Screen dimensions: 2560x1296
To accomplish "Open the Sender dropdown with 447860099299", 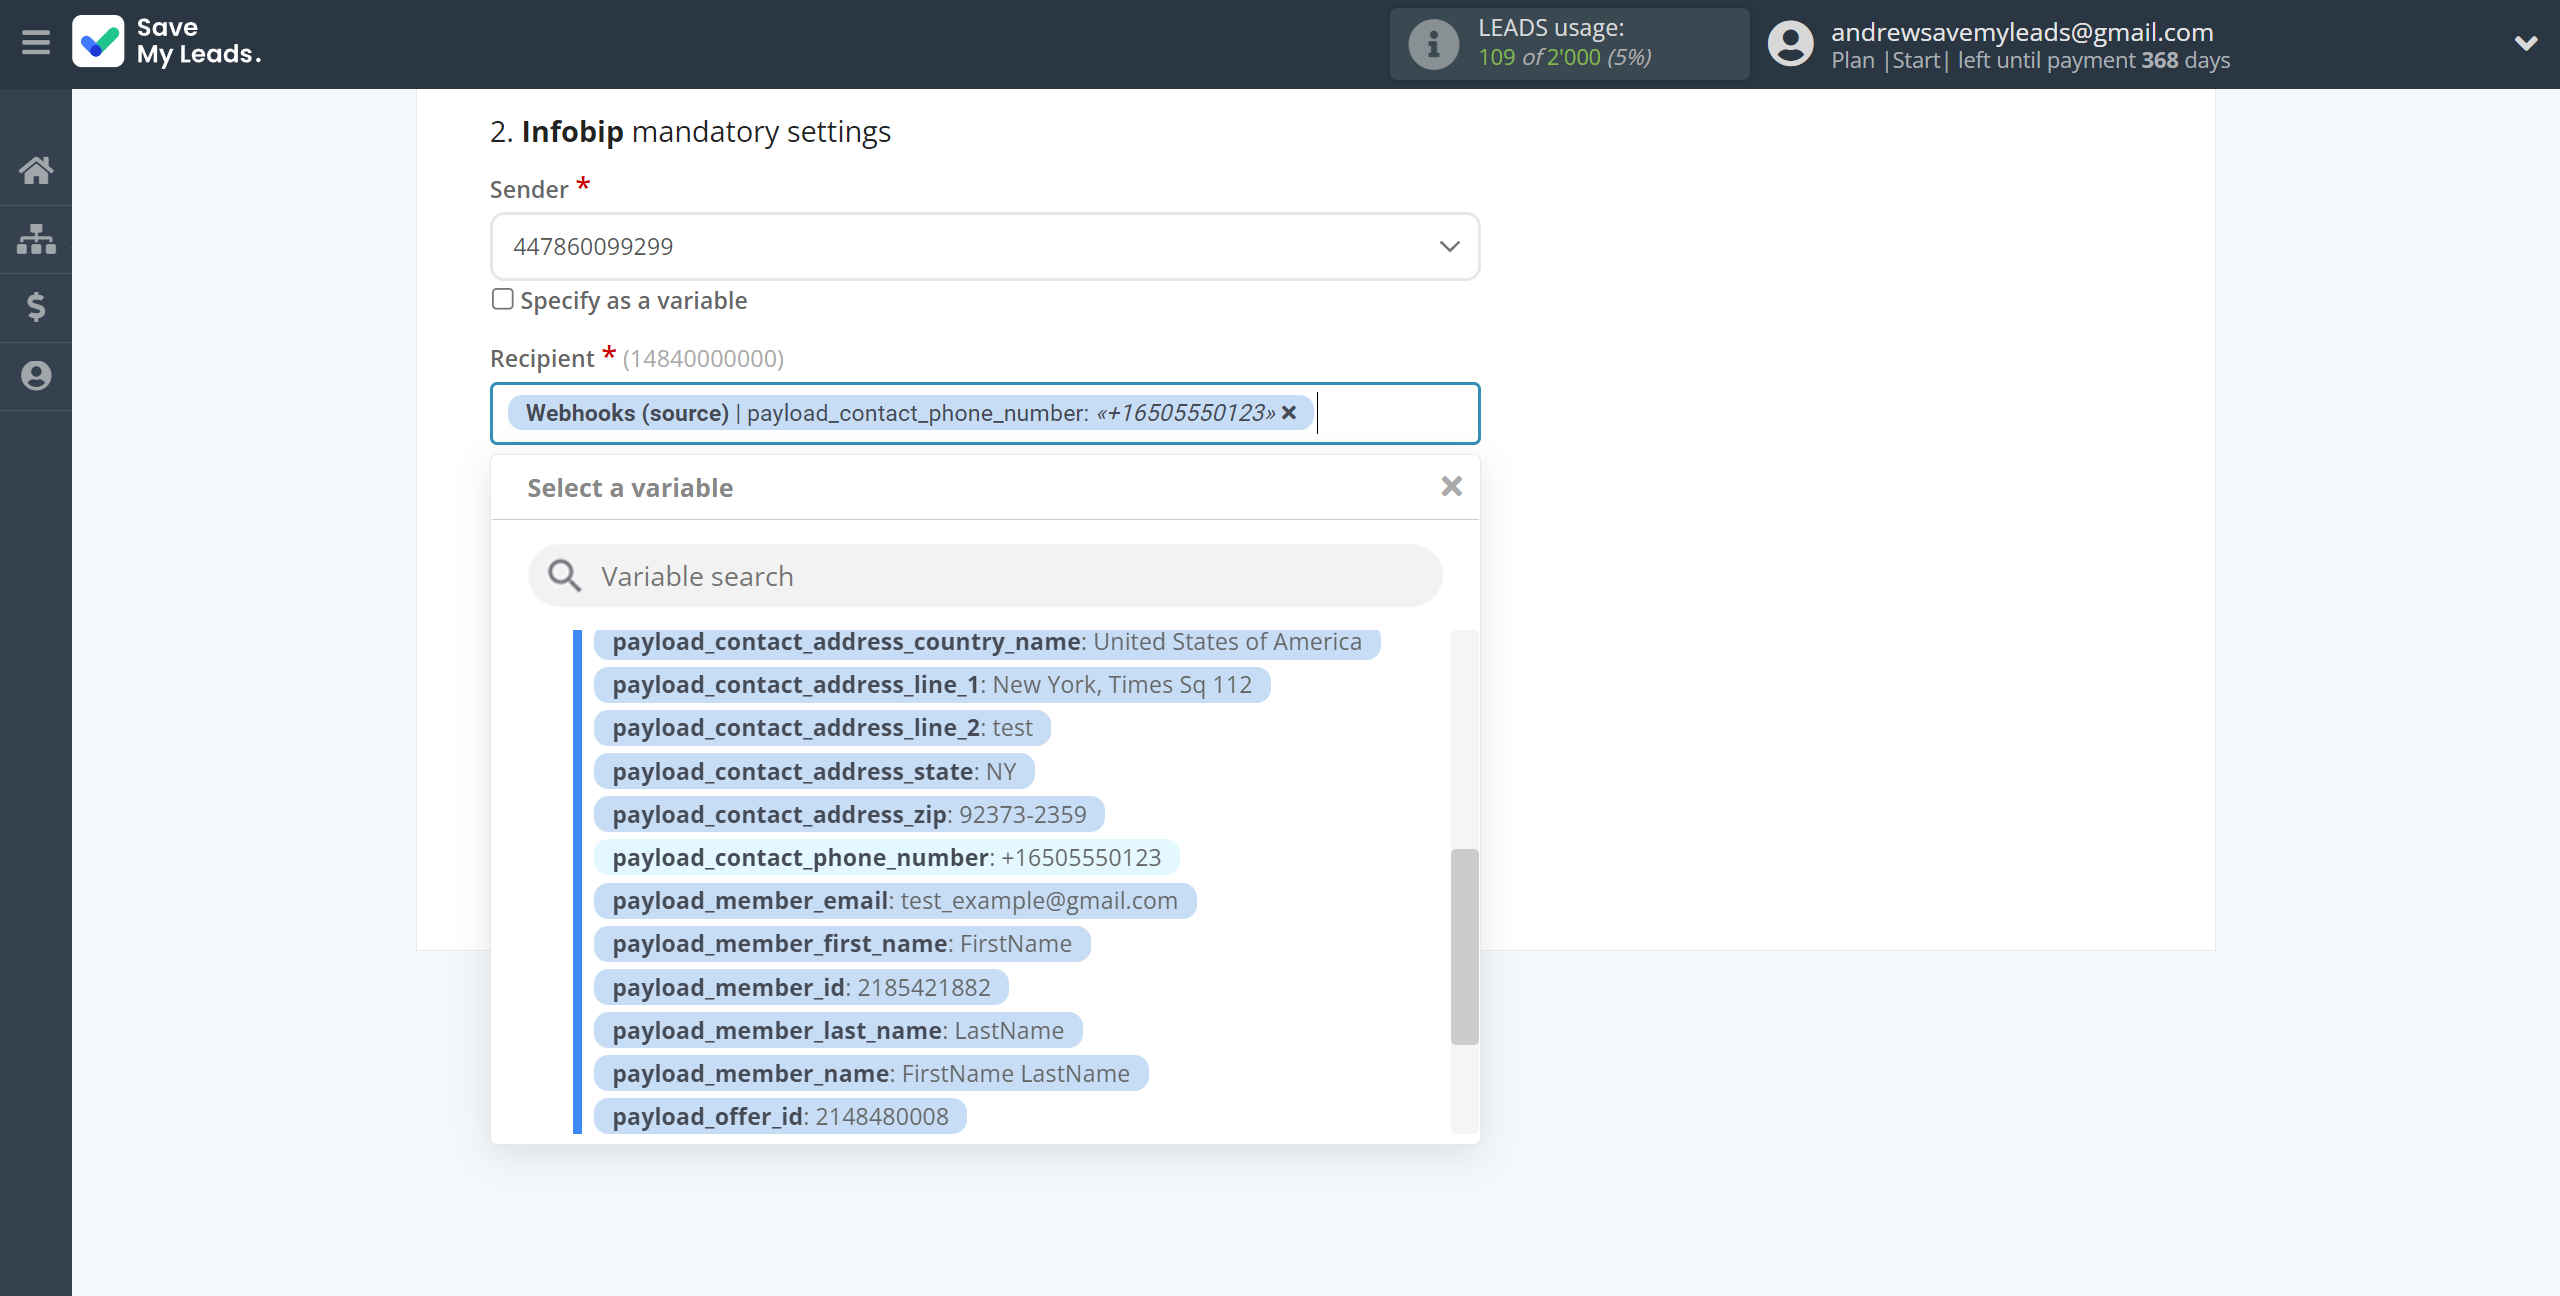I will (x=985, y=246).
